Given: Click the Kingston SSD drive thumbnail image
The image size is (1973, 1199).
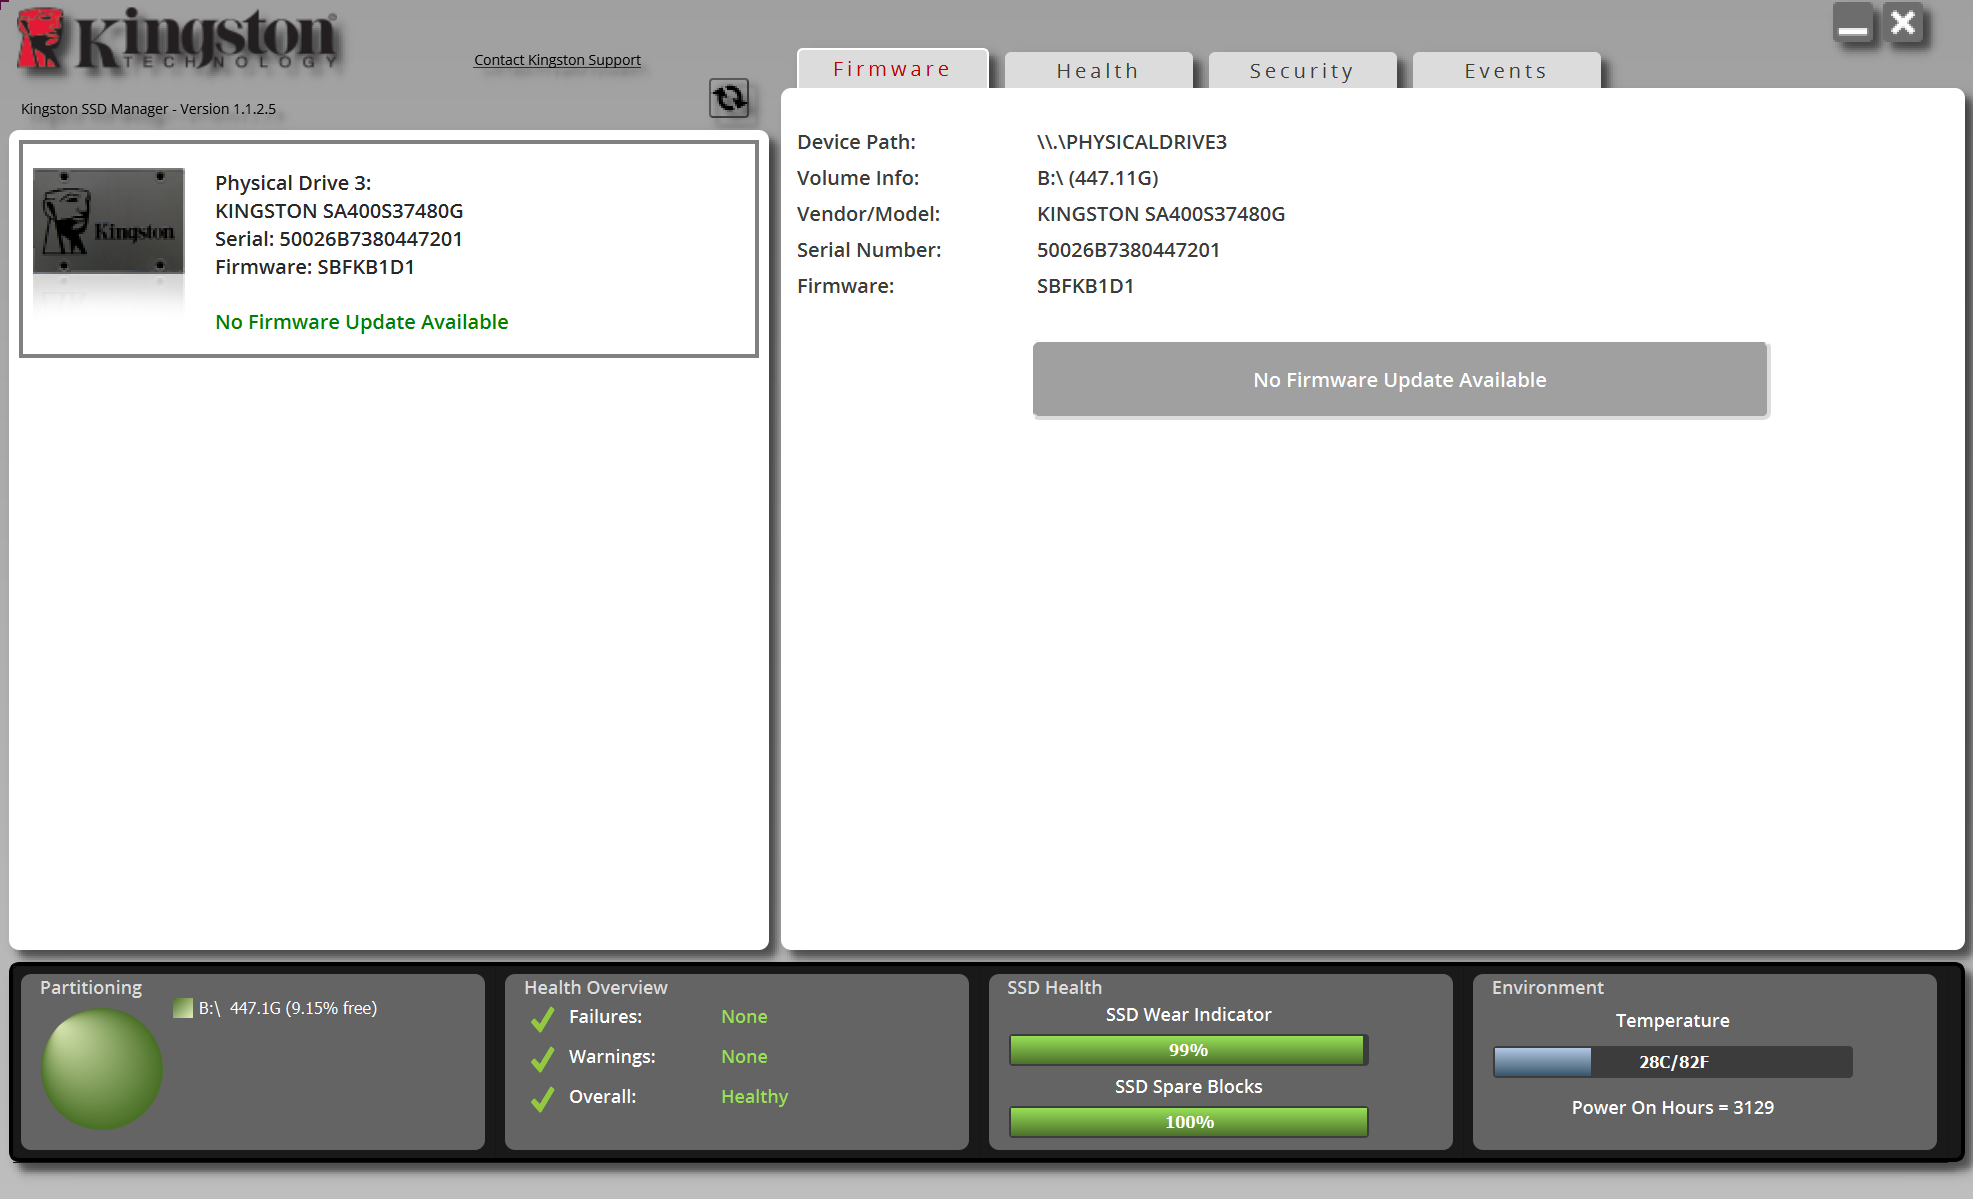Looking at the screenshot, I should (x=108, y=222).
